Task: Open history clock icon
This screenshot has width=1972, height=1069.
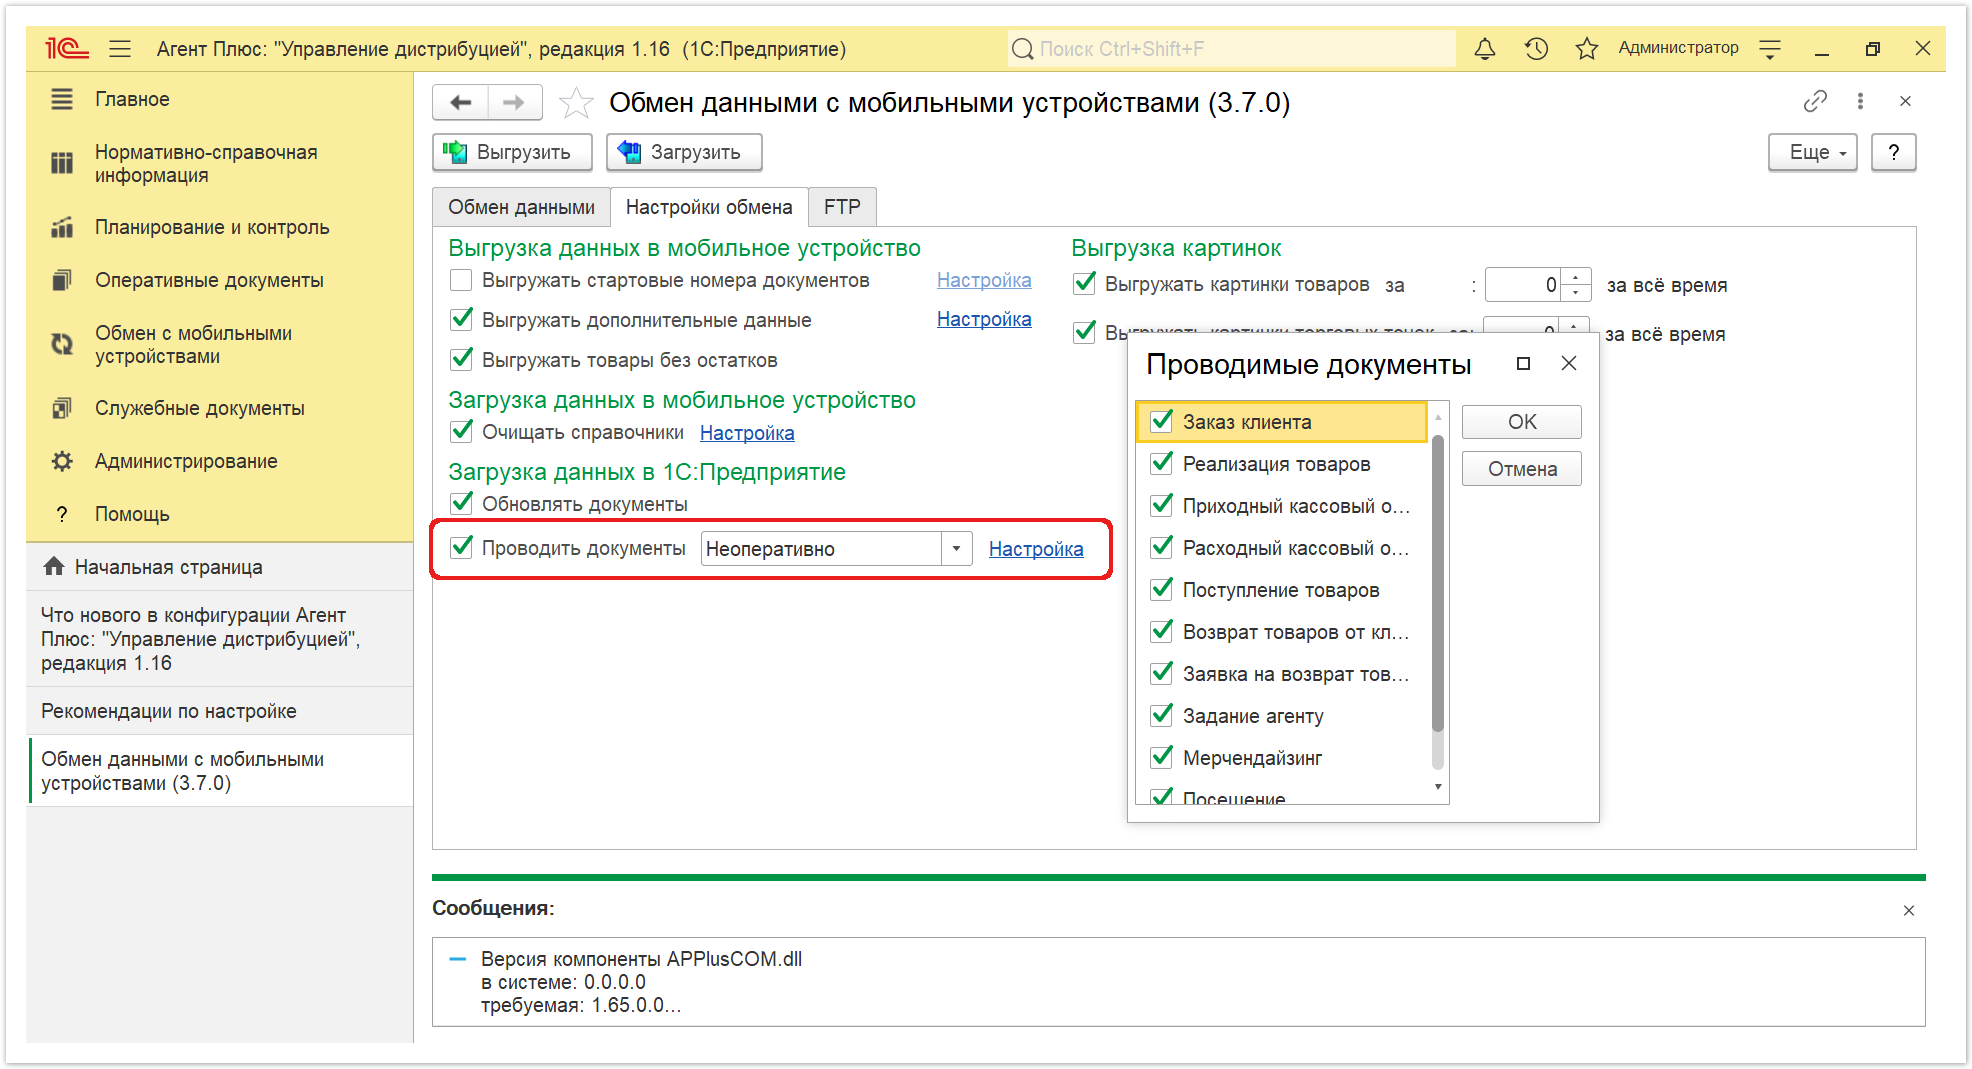Action: click(x=1536, y=48)
